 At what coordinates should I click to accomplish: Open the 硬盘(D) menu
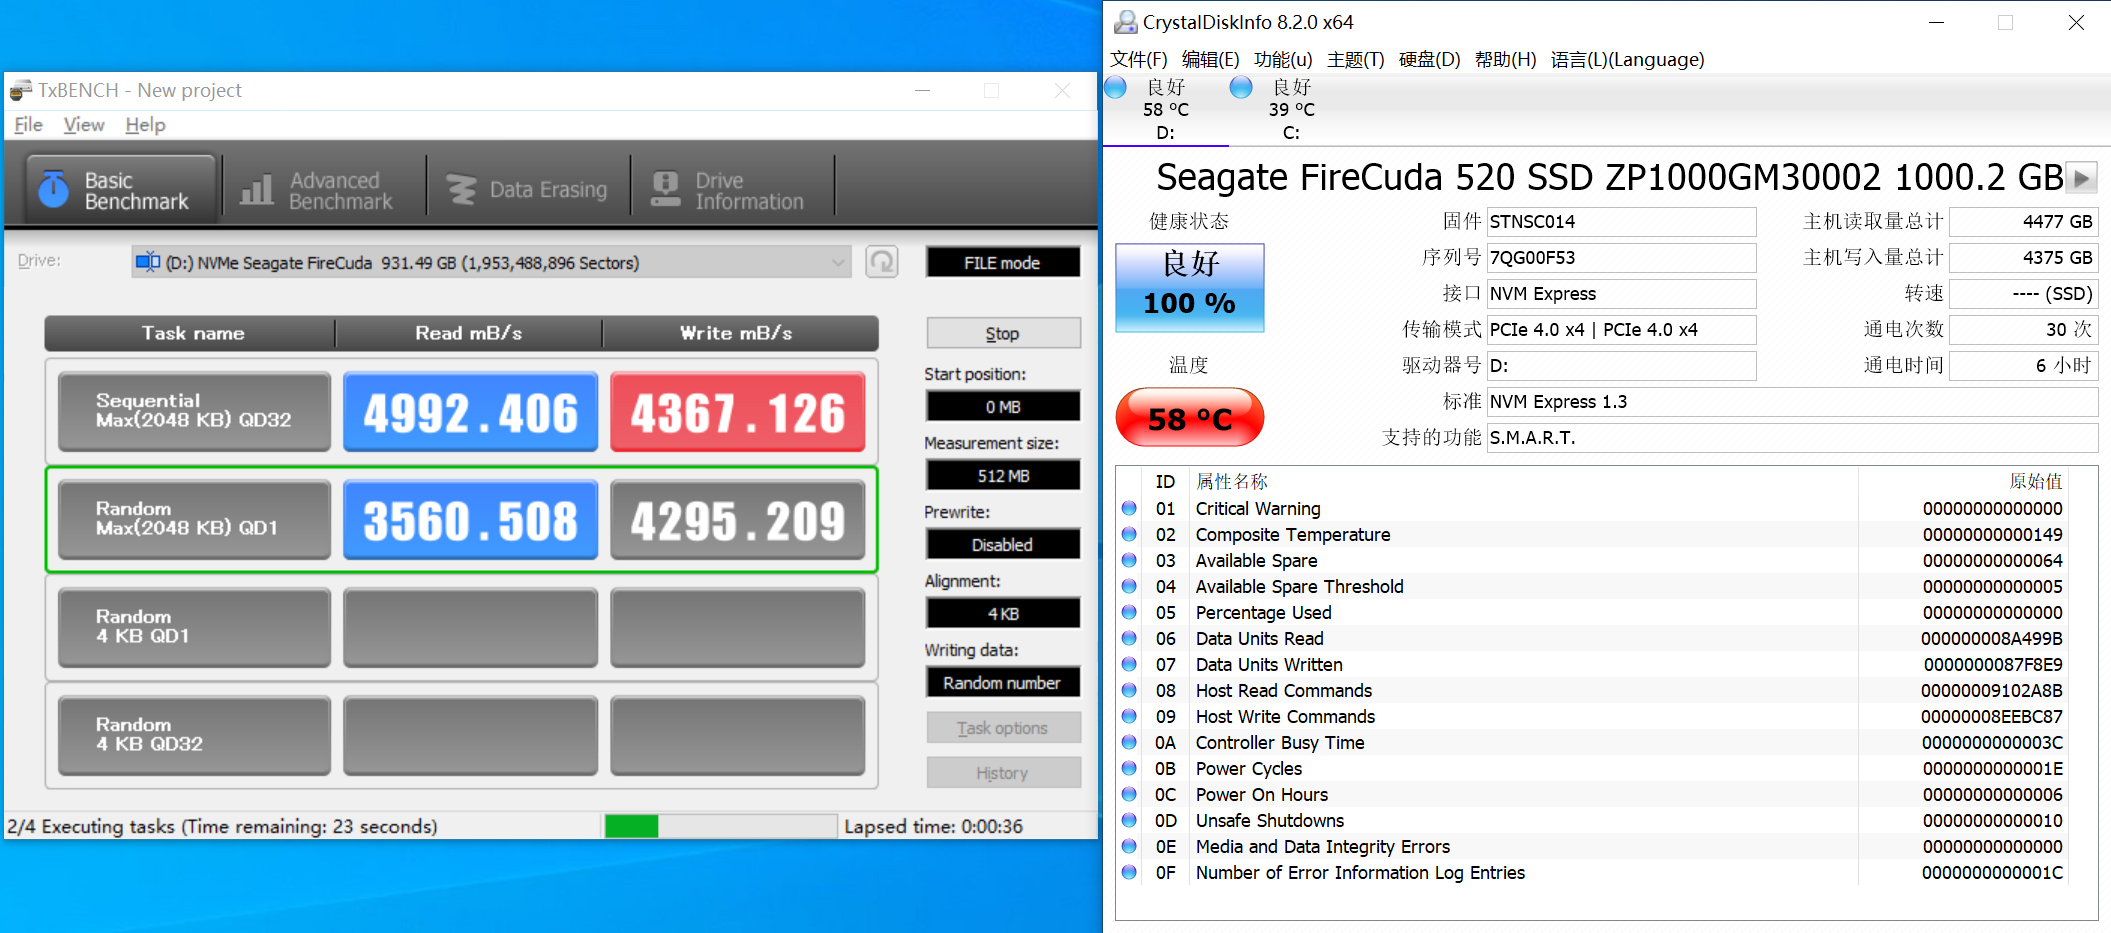pyautogui.click(x=1429, y=60)
